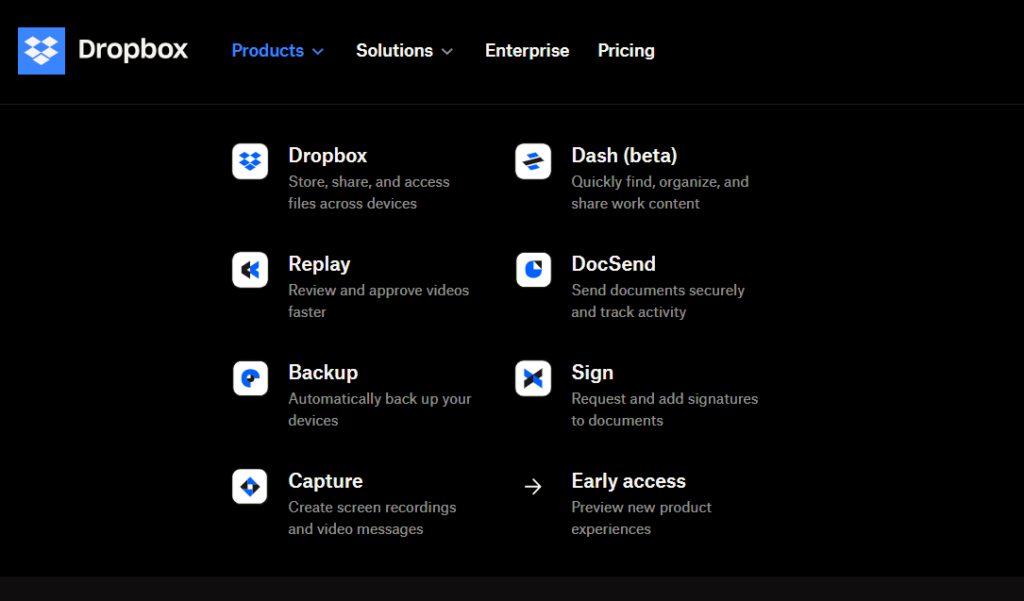Click 'Quickly find, organize, and share work content'
Image resolution: width=1024 pixels, height=601 pixels.
click(x=660, y=193)
